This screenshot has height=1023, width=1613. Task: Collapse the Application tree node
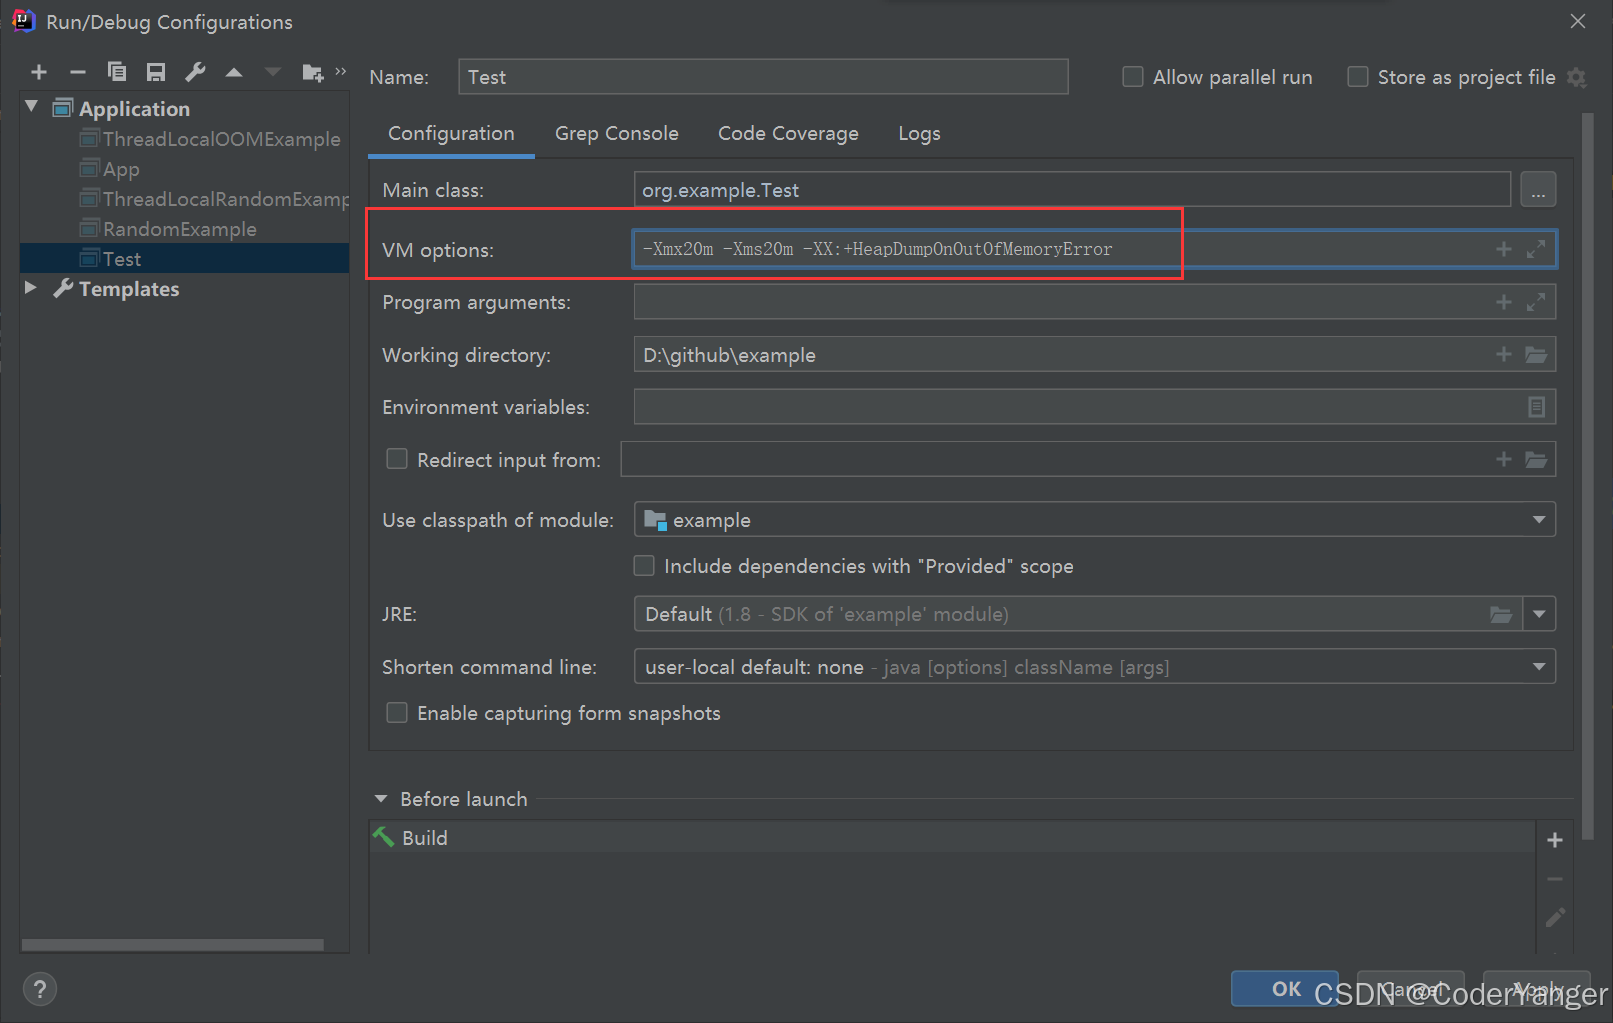click(x=31, y=107)
